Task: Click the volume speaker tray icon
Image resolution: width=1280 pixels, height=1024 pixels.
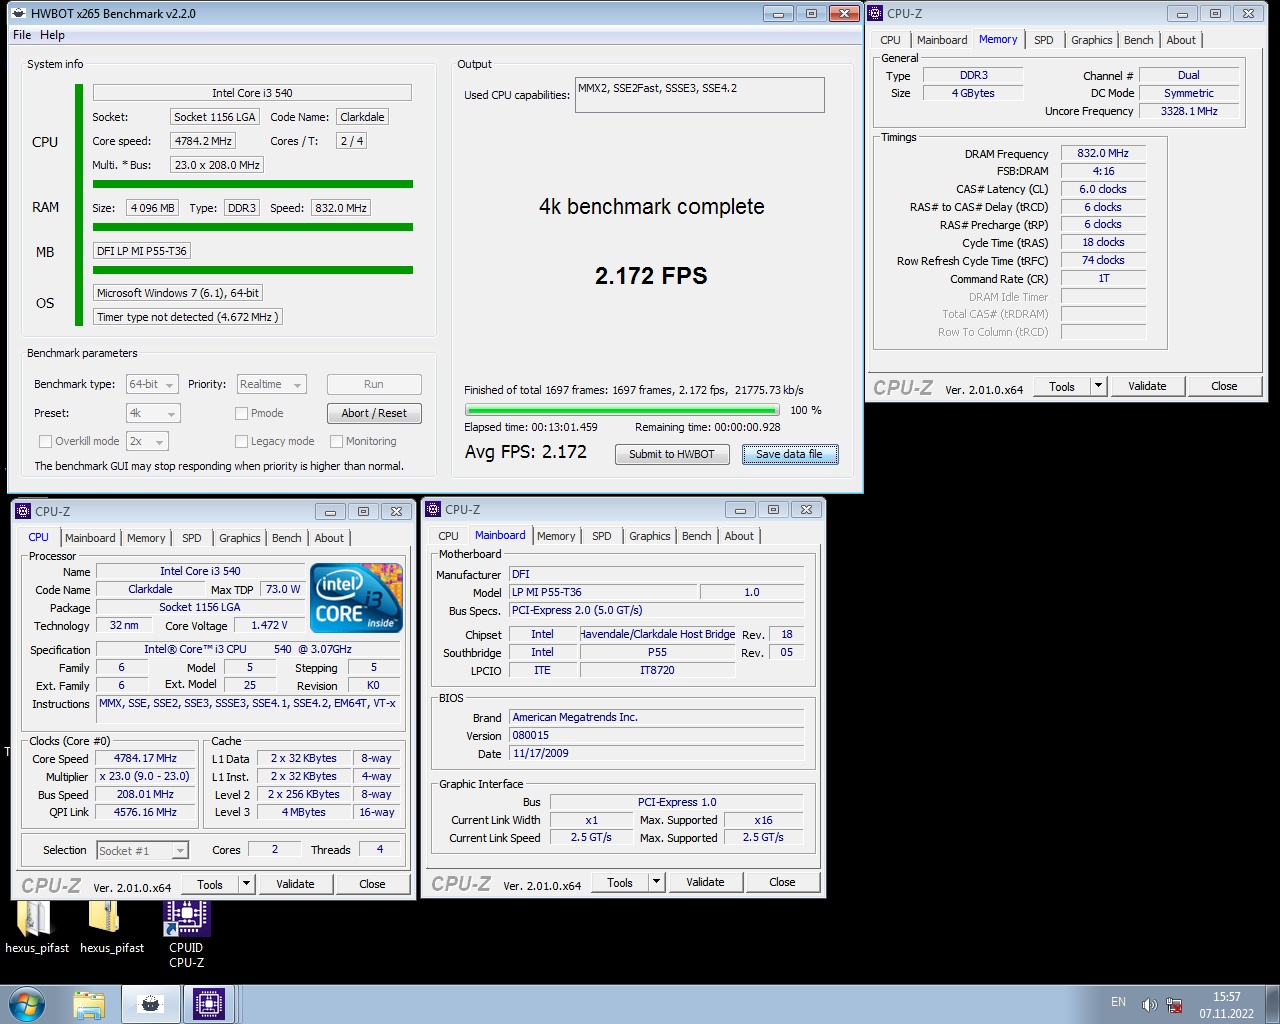Action: point(1149,1004)
